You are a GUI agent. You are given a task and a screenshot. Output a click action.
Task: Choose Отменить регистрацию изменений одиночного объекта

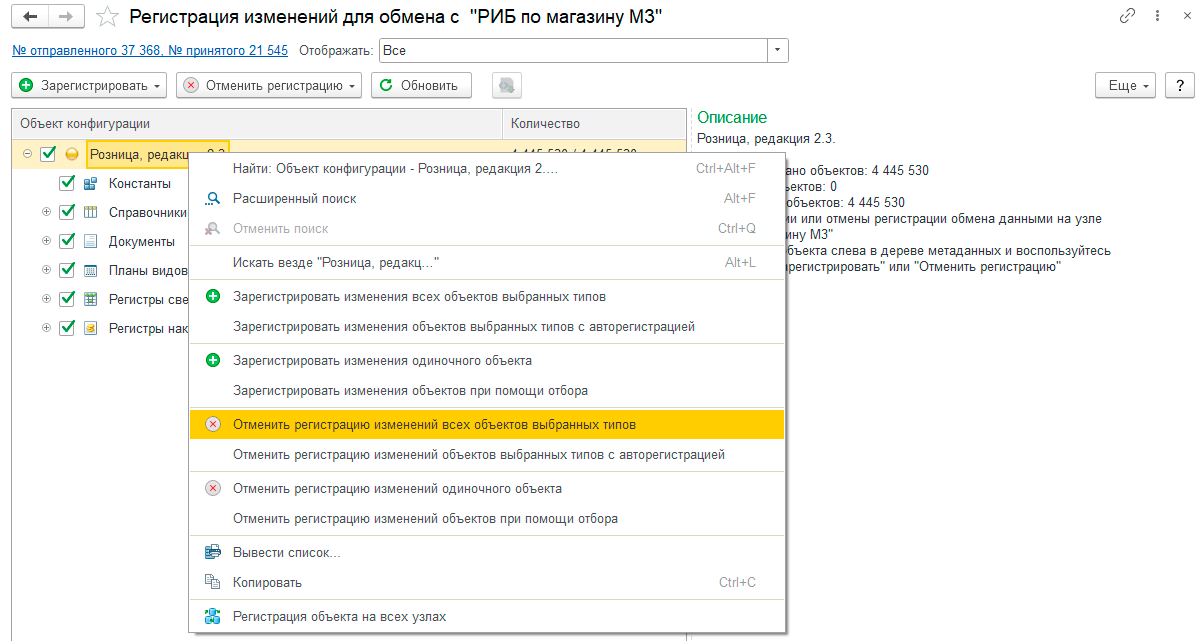click(486, 488)
